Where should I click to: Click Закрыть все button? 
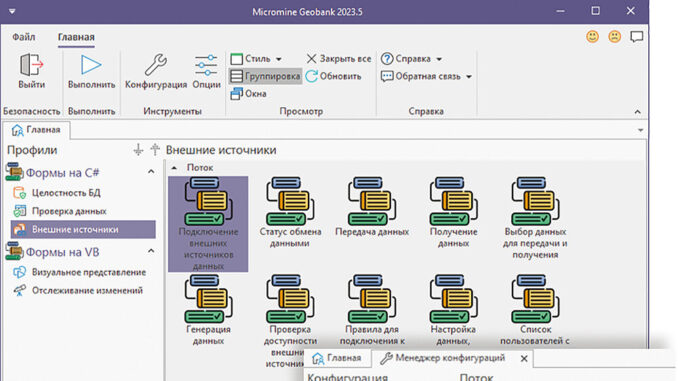339,58
